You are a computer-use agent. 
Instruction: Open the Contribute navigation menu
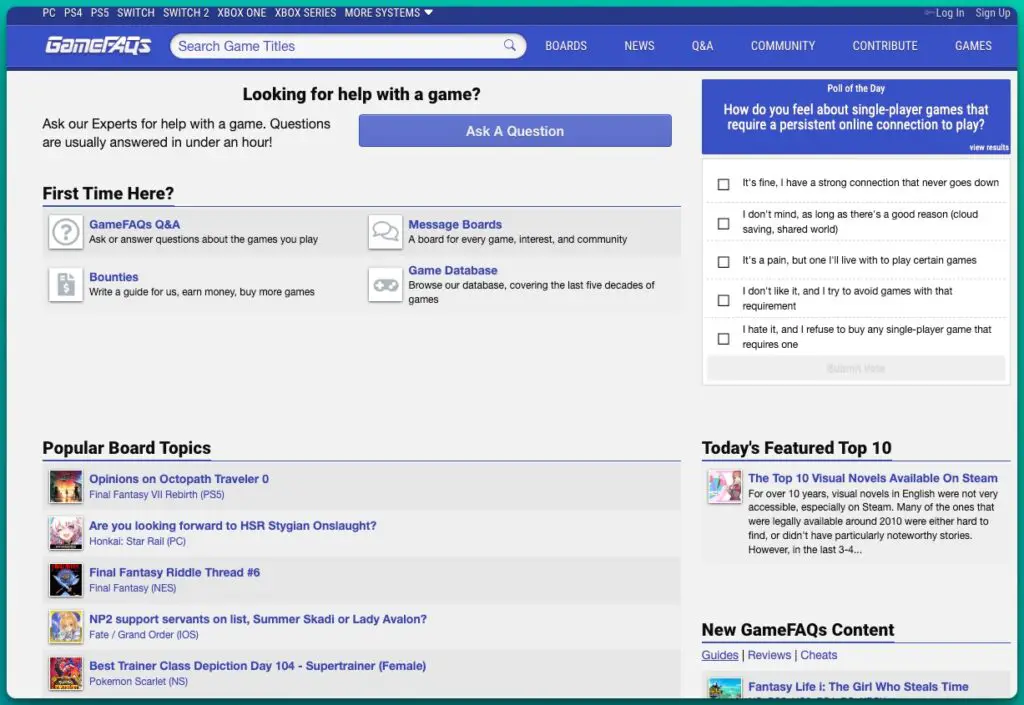[x=884, y=46]
